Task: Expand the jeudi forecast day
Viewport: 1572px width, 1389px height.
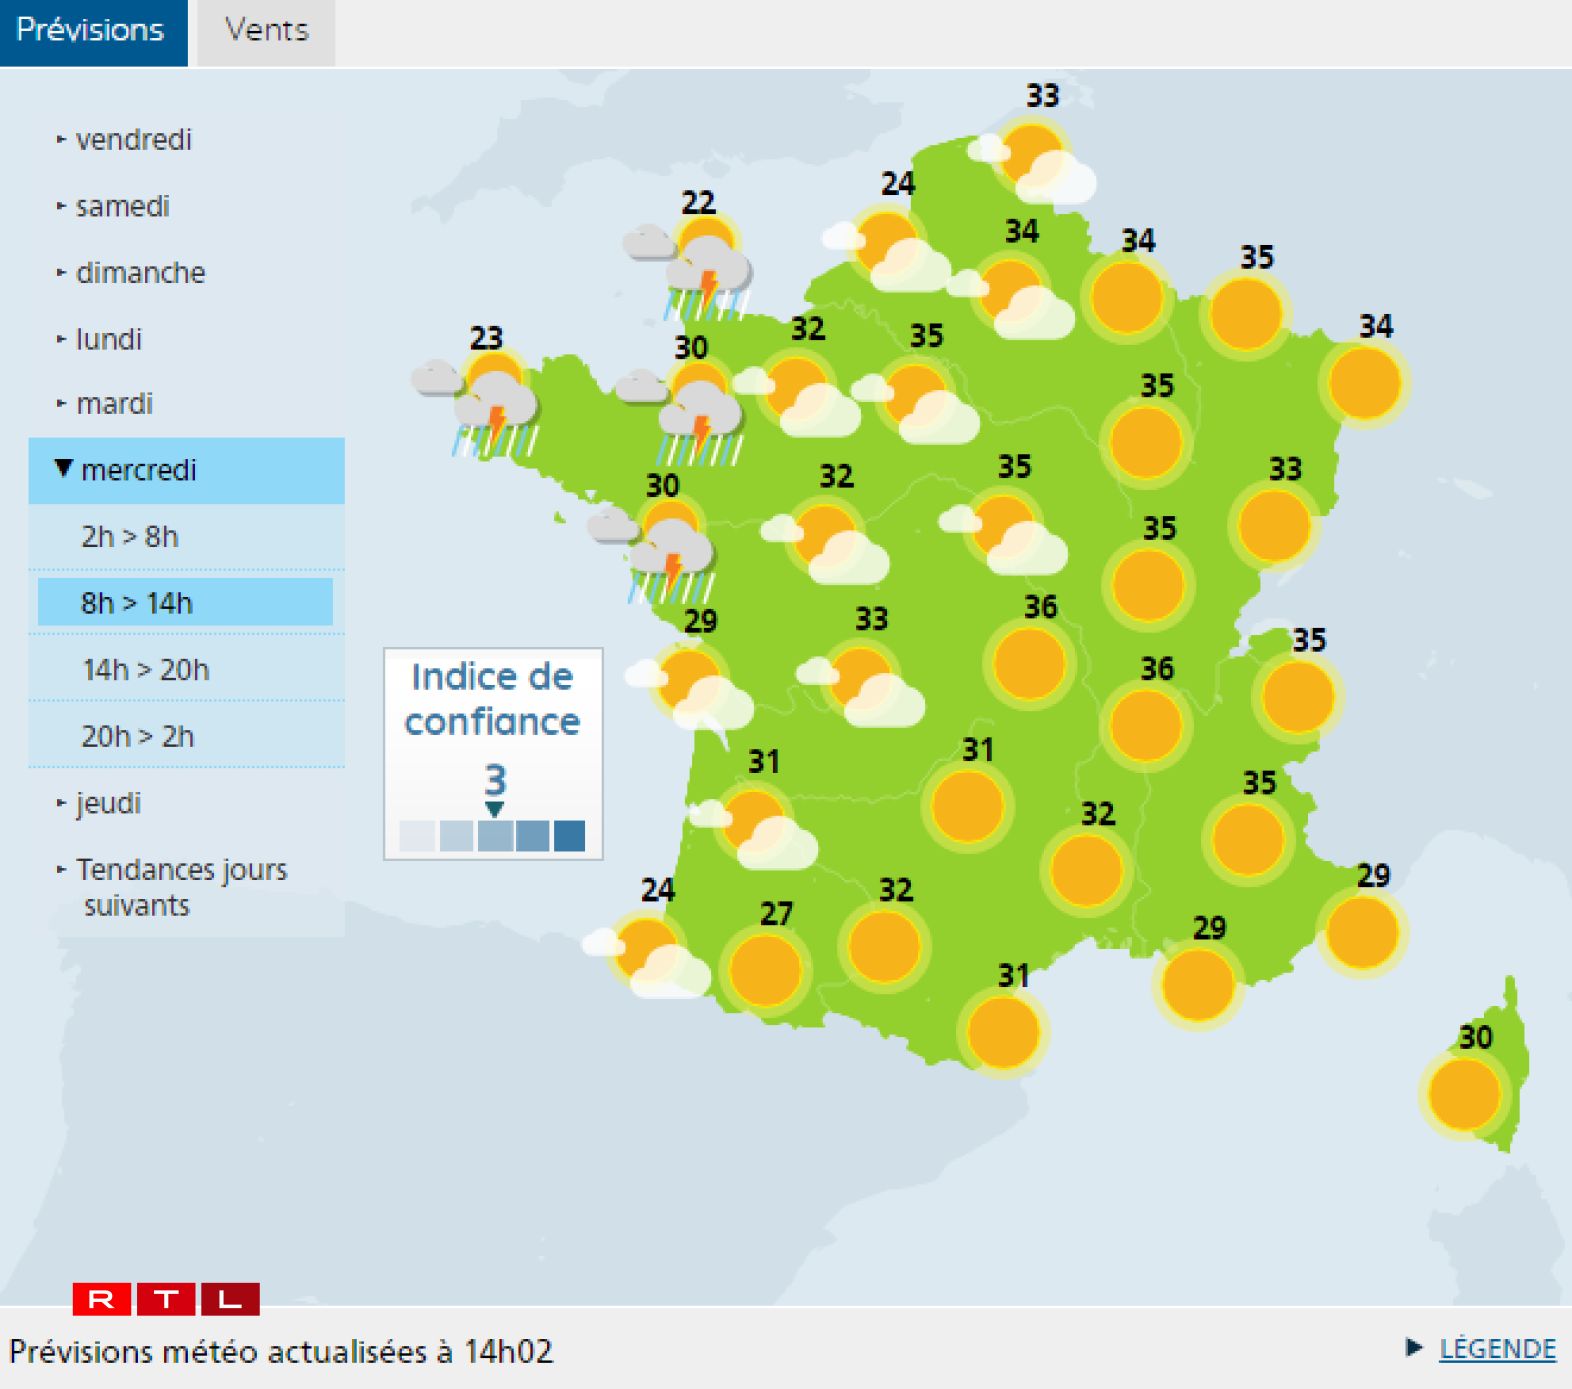Action: click(108, 803)
